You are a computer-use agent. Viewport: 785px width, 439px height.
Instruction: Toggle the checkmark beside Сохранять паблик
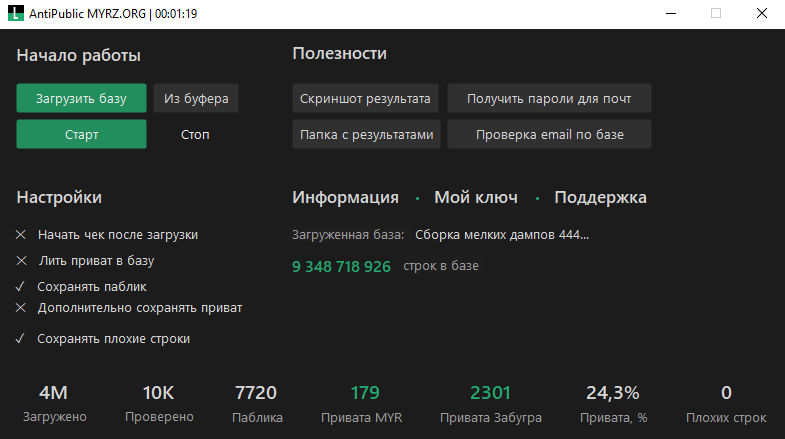point(20,287)
